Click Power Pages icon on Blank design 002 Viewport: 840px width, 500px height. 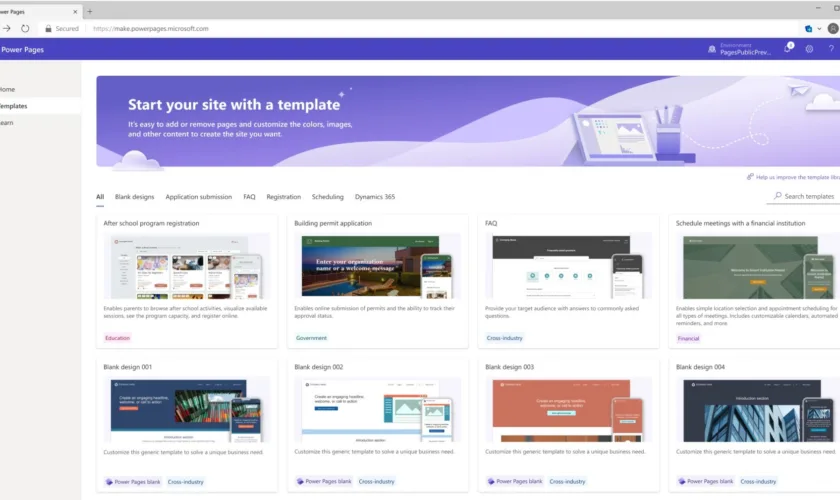coord(300,481)
